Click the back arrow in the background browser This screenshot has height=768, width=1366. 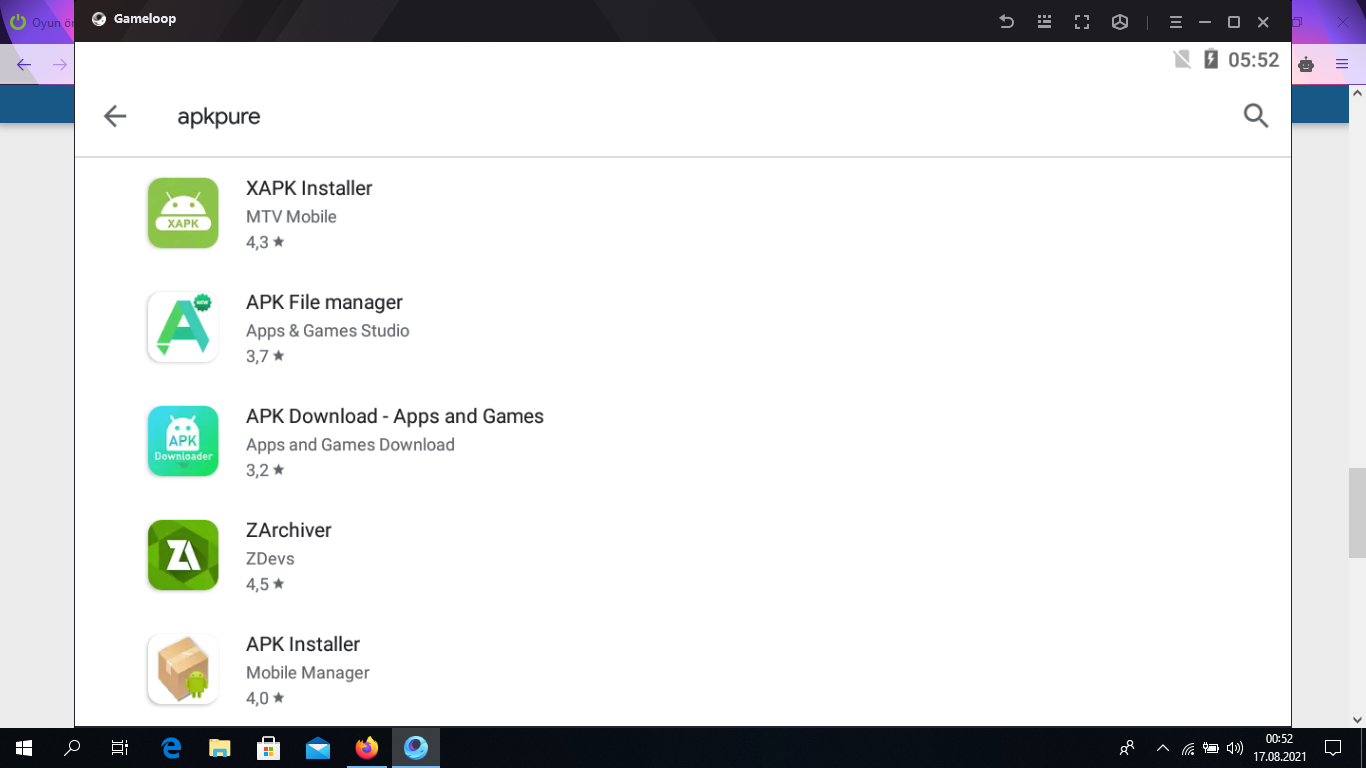(x=24, y=65)
